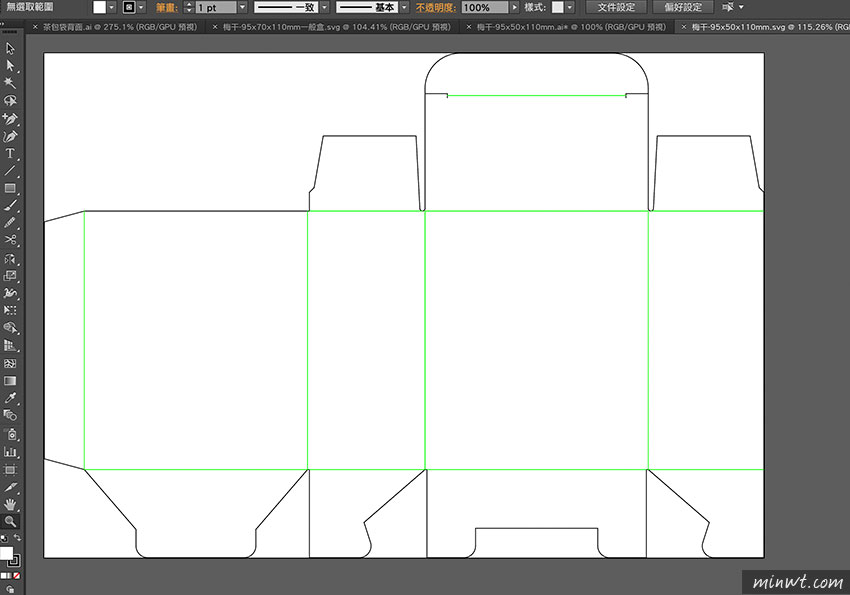
Task: Select the Column Graph tool
Action: coord(10,452)
